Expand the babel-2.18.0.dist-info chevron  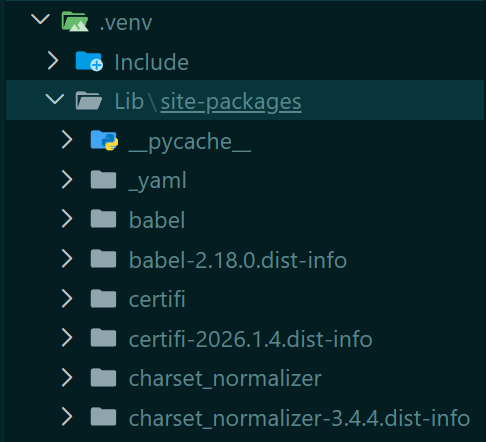point(67,259)
